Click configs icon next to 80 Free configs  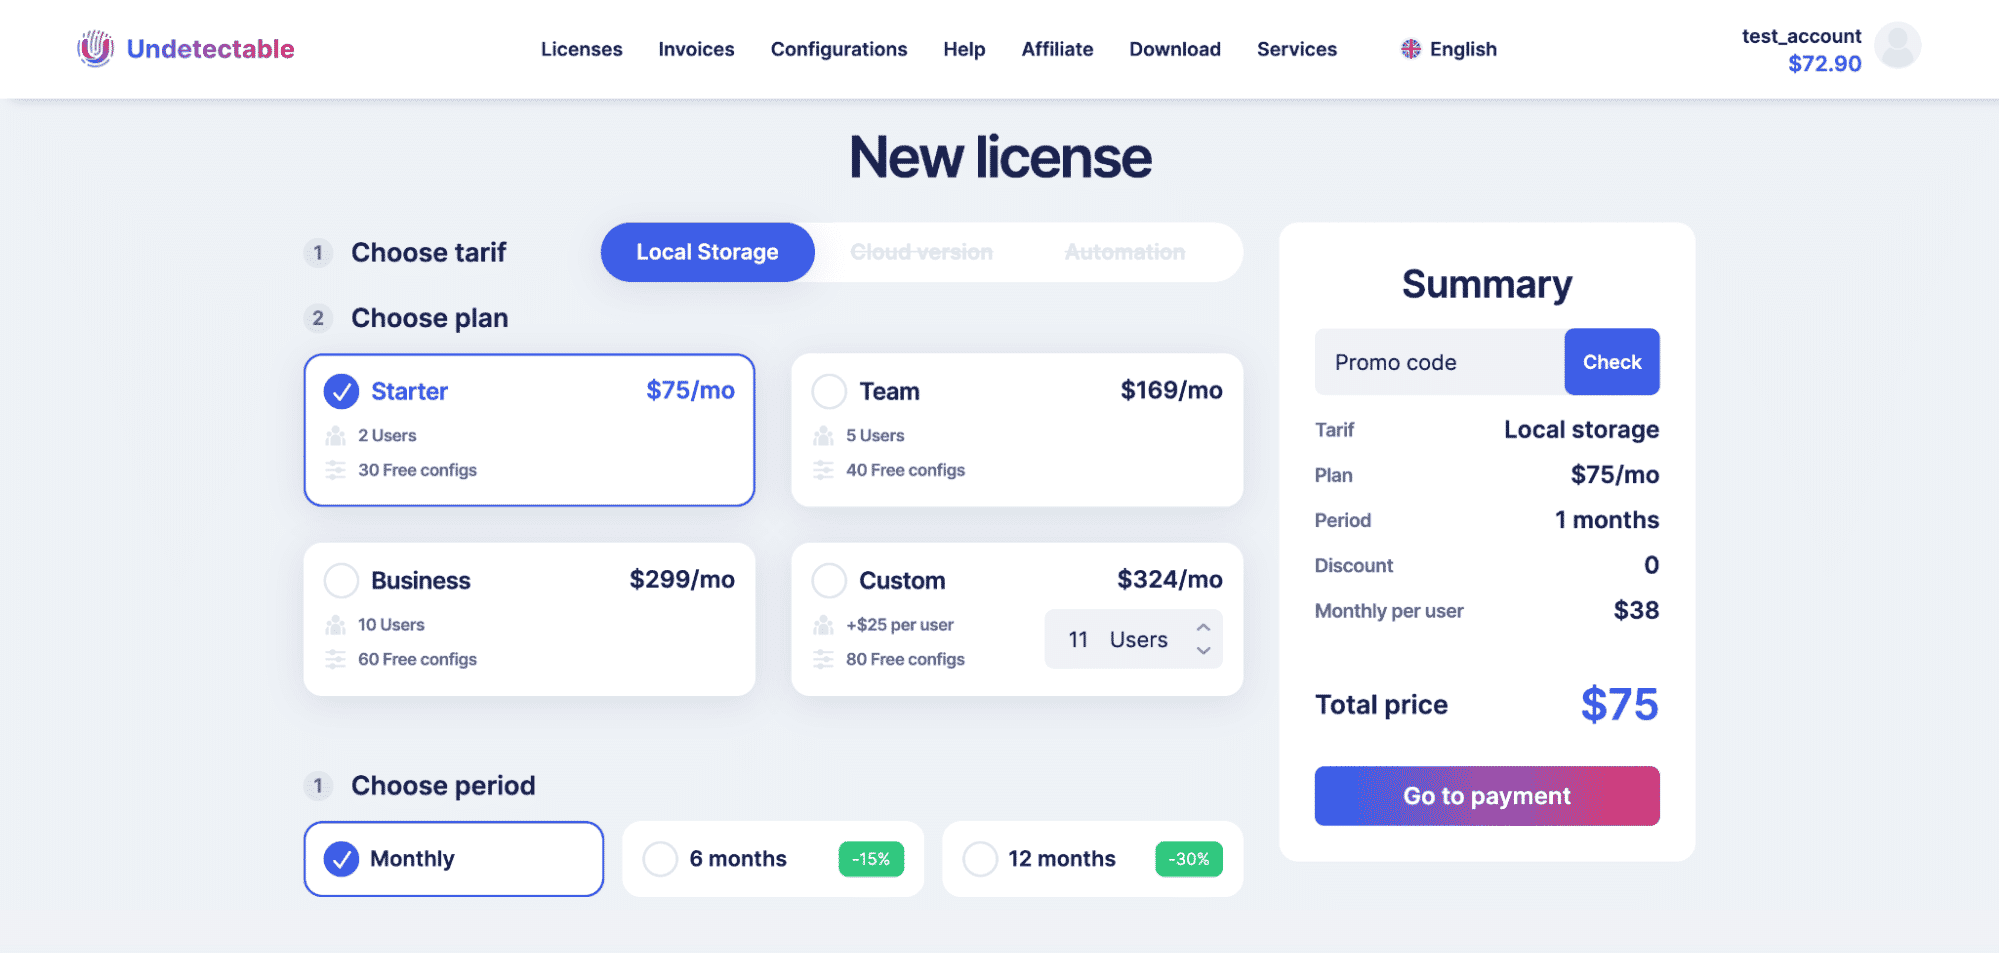tap(823, 659)
